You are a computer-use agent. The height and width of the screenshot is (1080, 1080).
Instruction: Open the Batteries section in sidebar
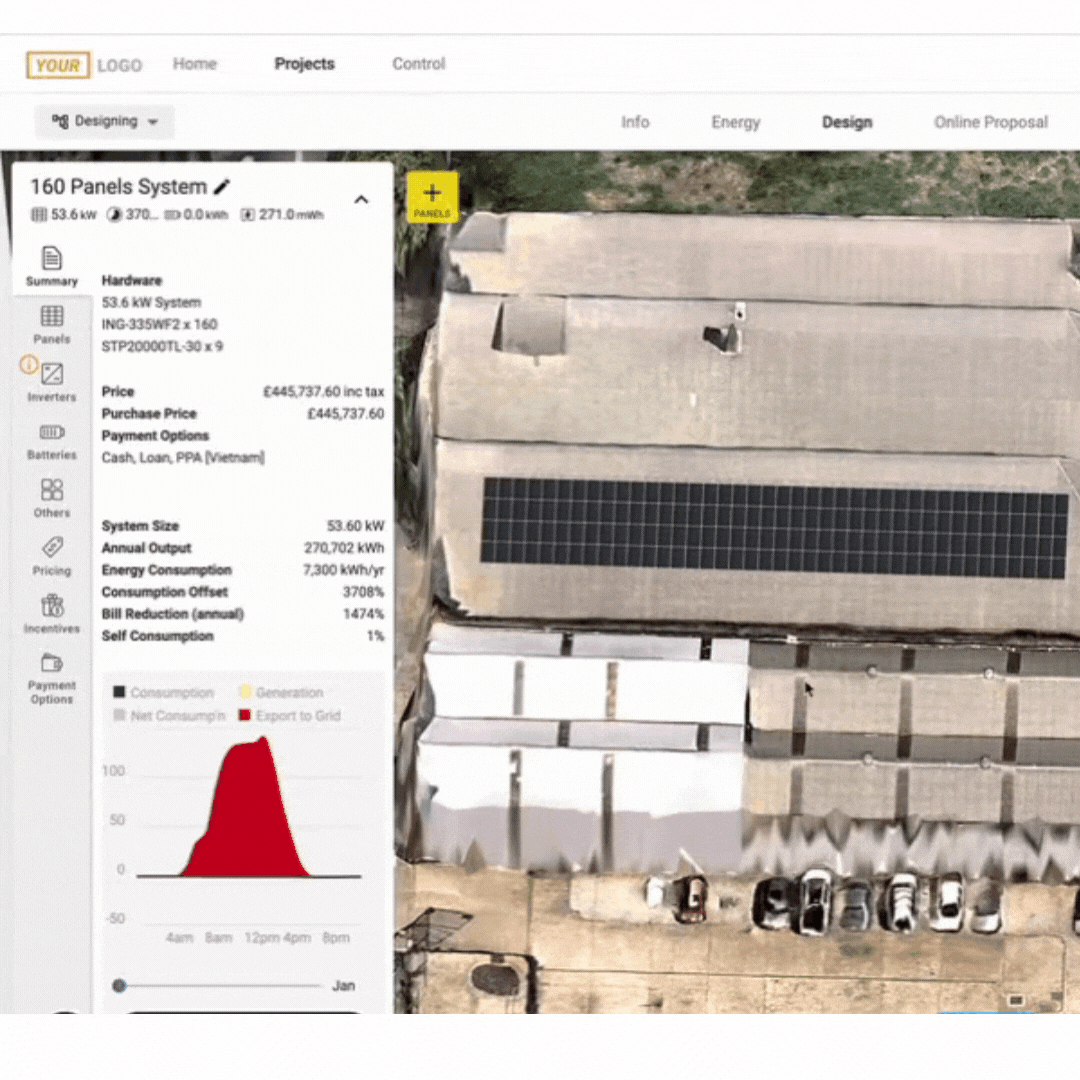point(52,441)
